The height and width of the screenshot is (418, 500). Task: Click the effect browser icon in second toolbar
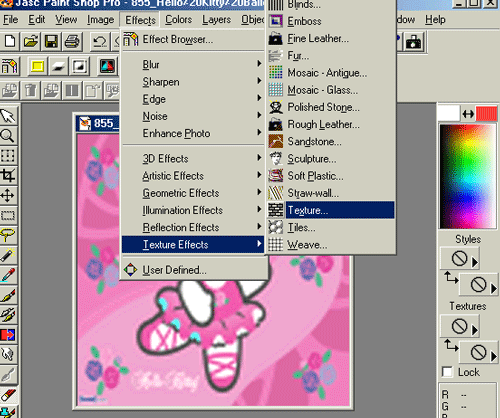coord(9,66)
